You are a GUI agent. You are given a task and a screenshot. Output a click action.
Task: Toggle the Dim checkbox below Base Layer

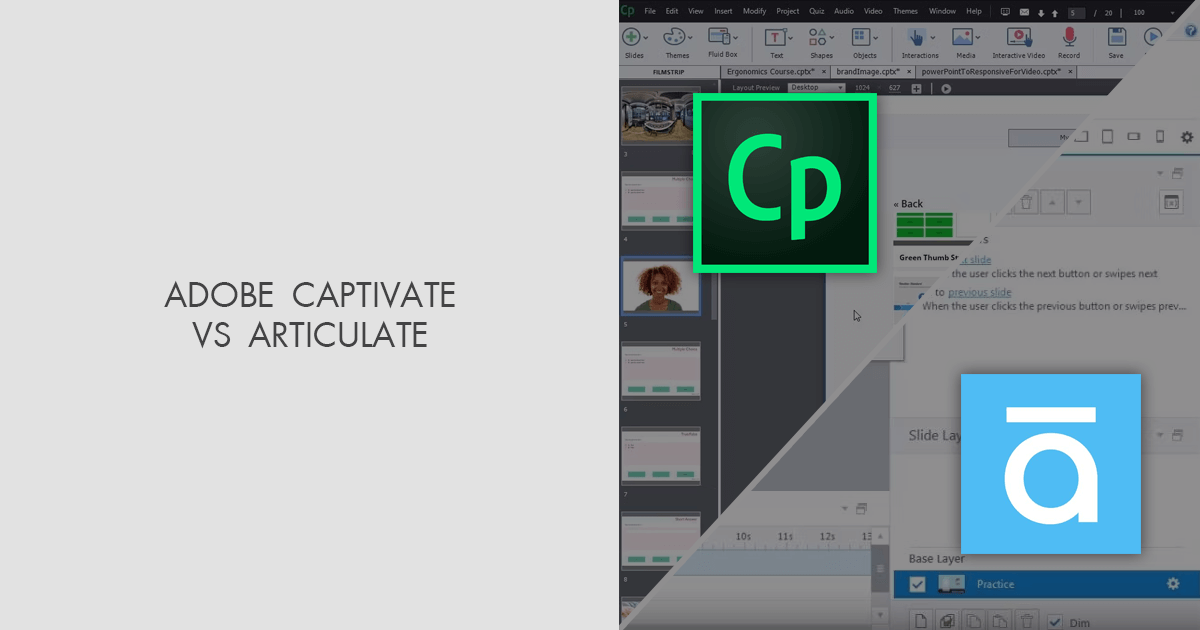coord(1054,621)
